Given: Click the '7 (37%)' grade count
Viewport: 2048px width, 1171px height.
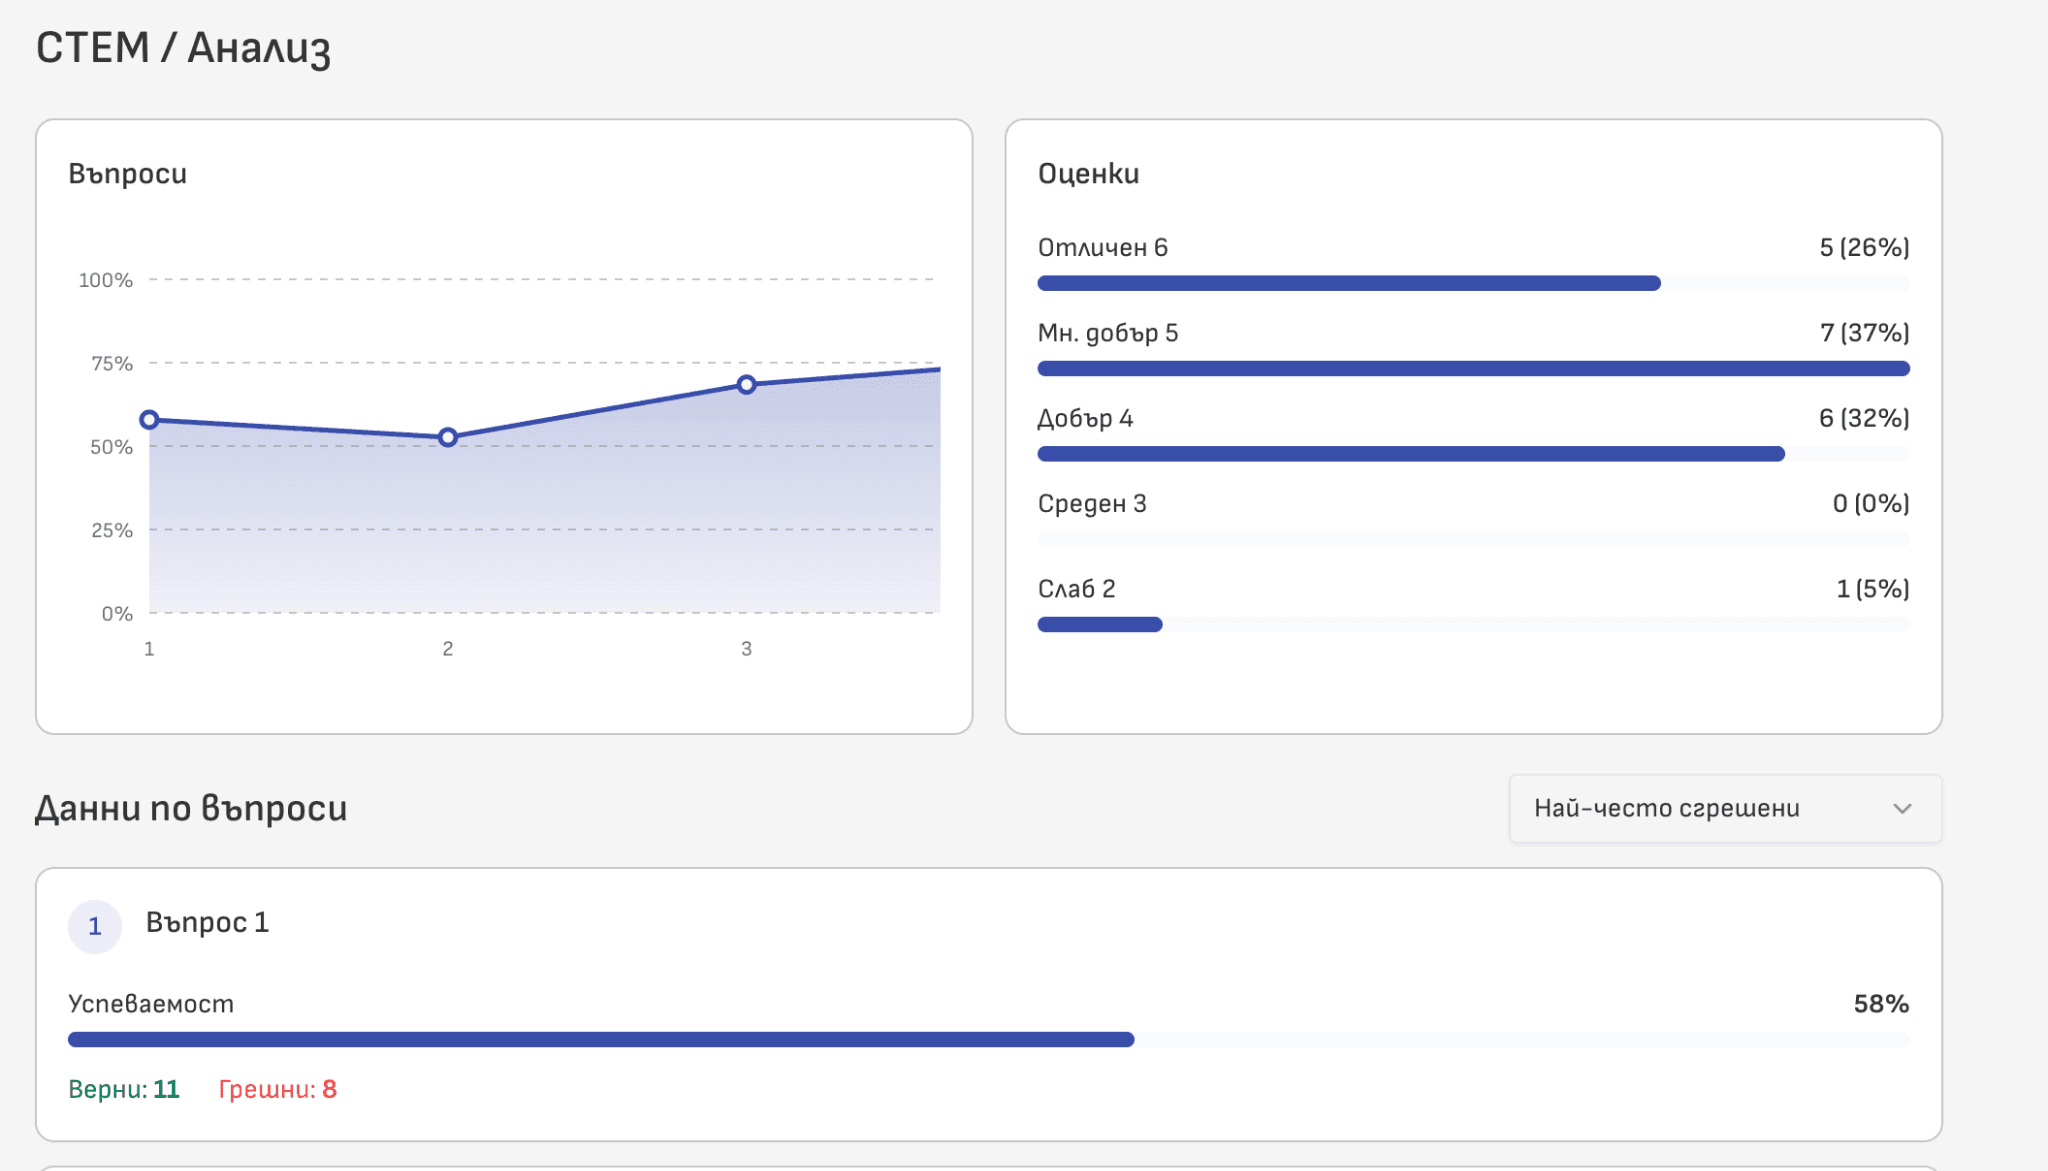Looking at the screenshot, I should click(1864, 333).
